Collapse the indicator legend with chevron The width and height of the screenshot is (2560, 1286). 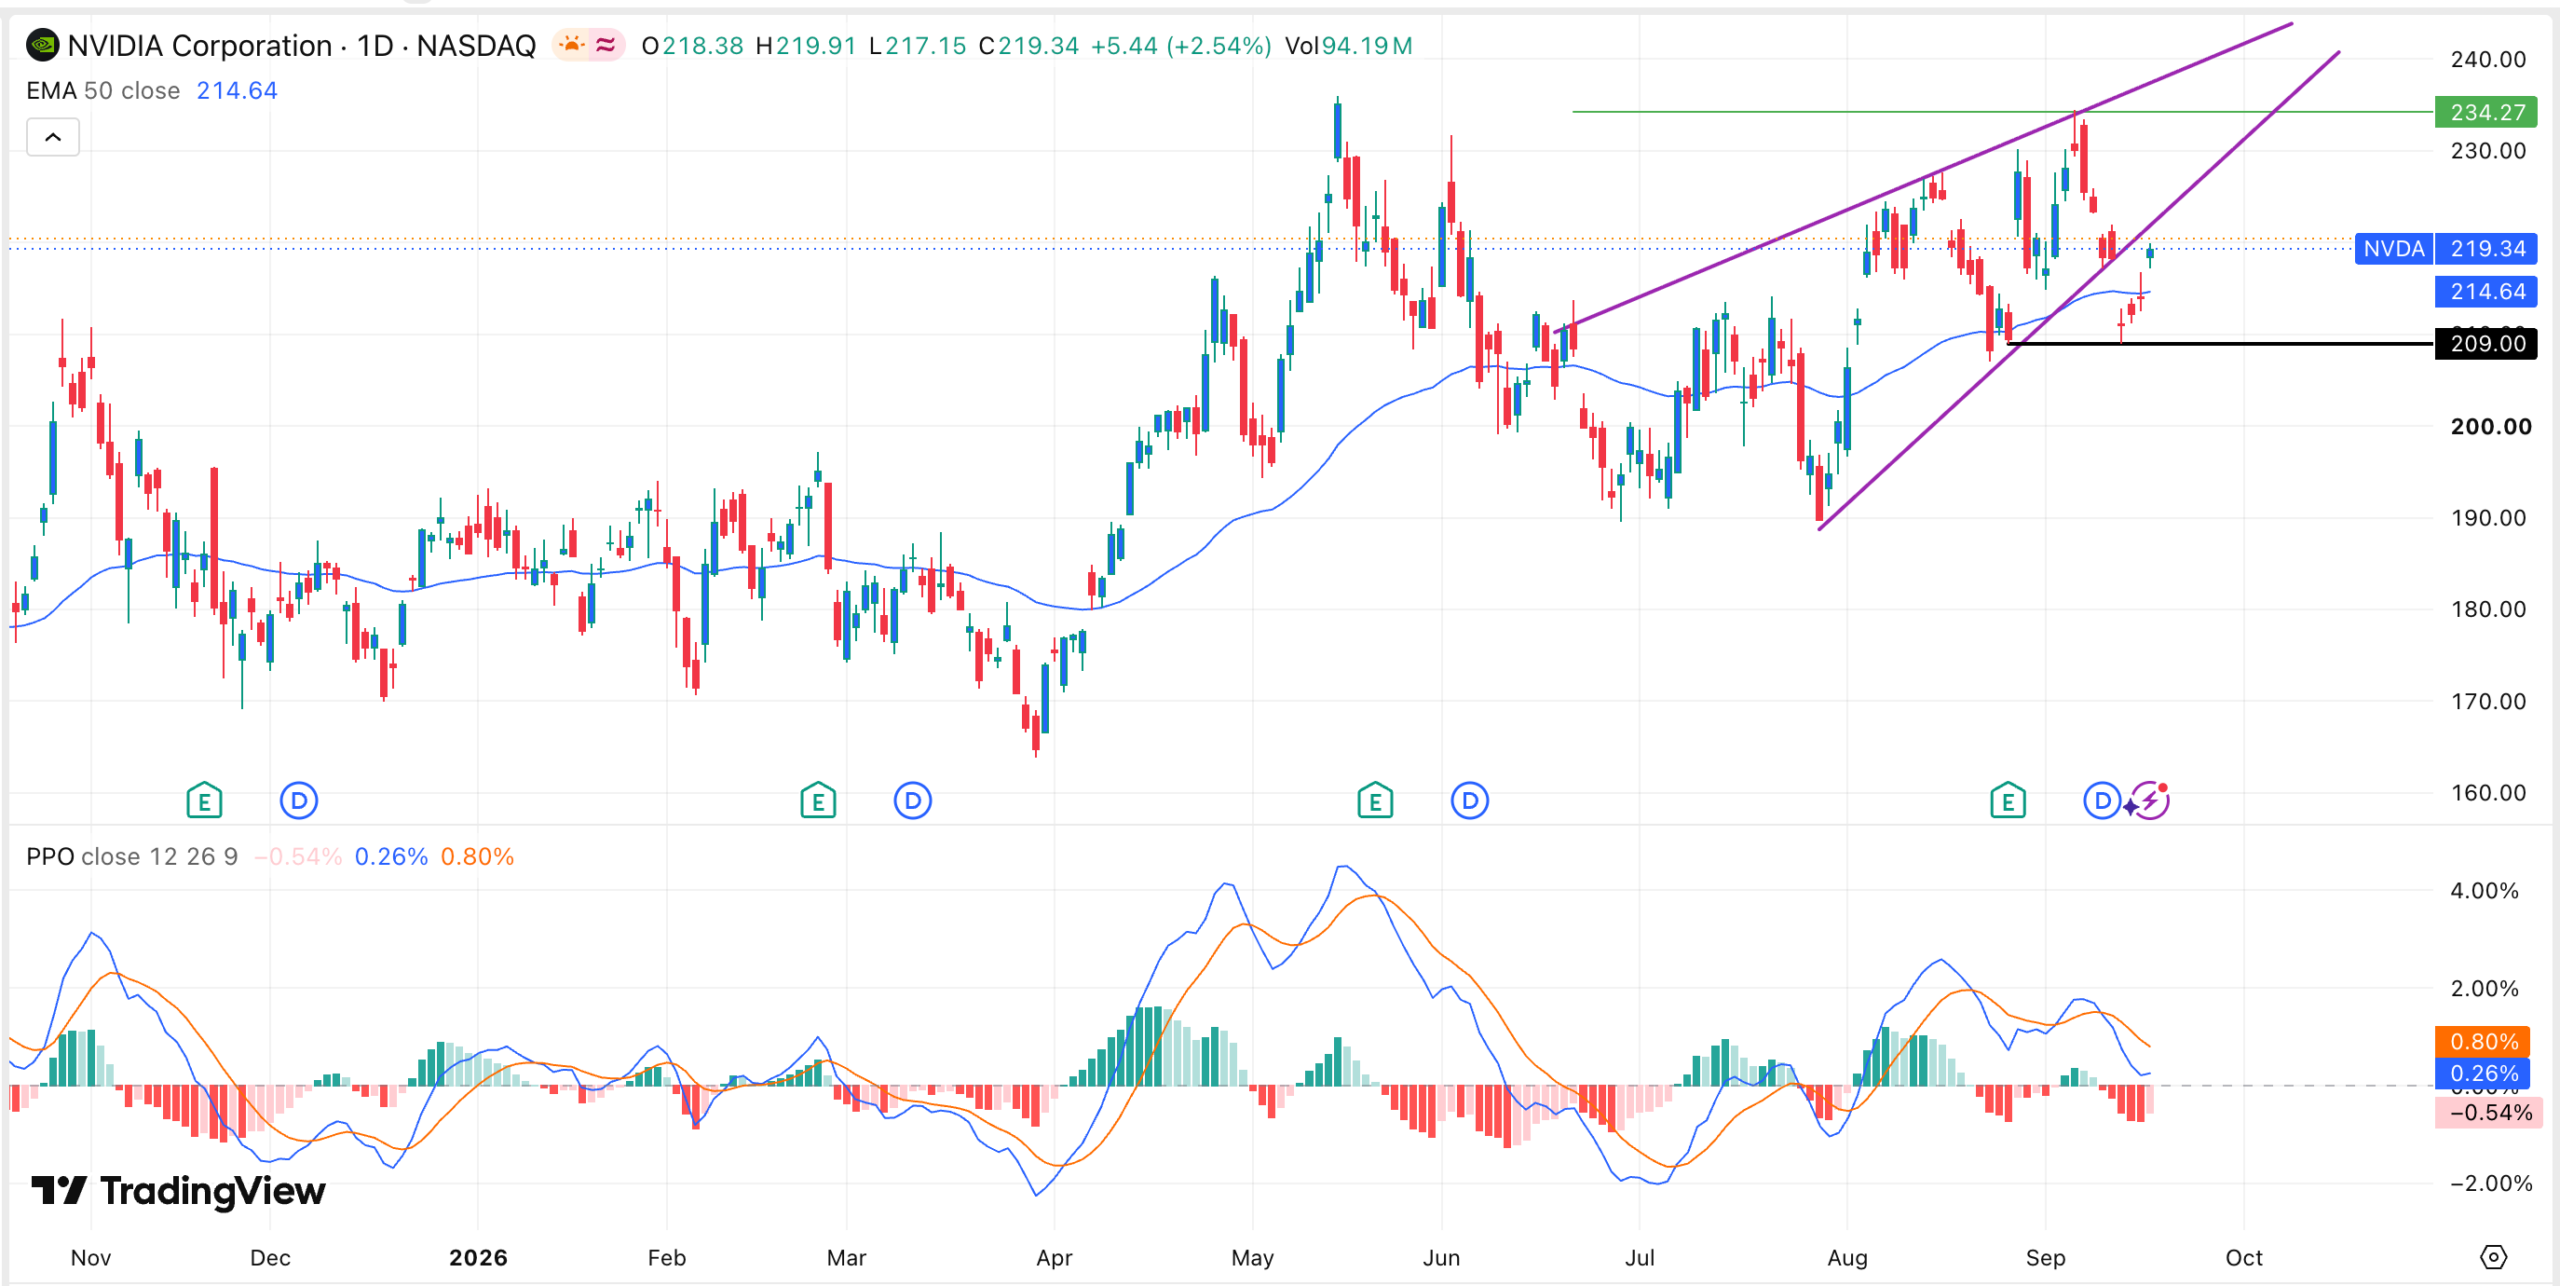53,137
